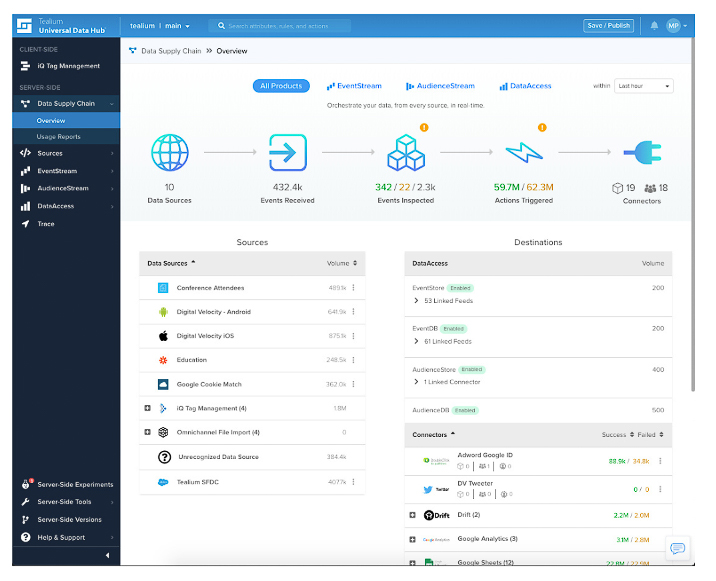Open options menu for Conference Attendees
The height and width of the screenshot is (581, 716).
(354, 288)
